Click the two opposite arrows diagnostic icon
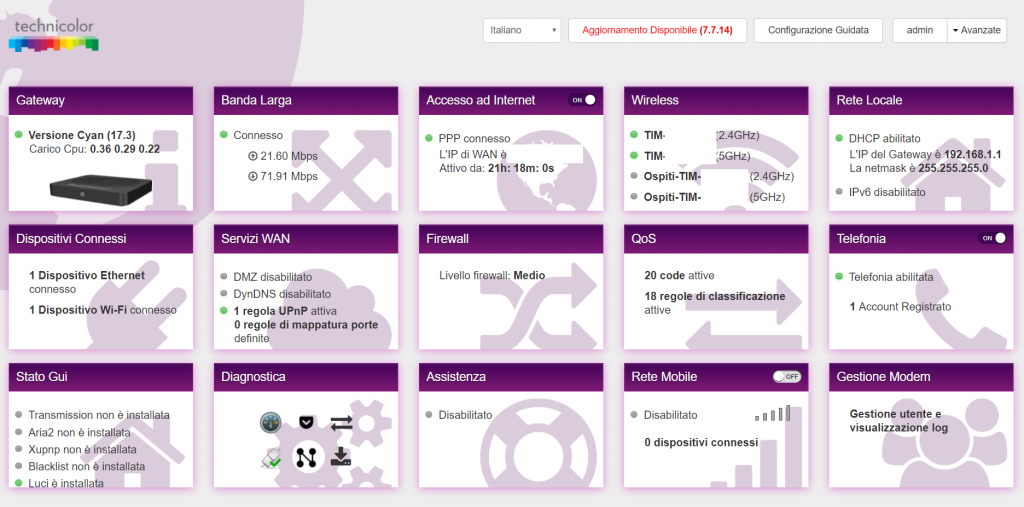Screen dimensions: 1024x507 click(x=341, y=423)
